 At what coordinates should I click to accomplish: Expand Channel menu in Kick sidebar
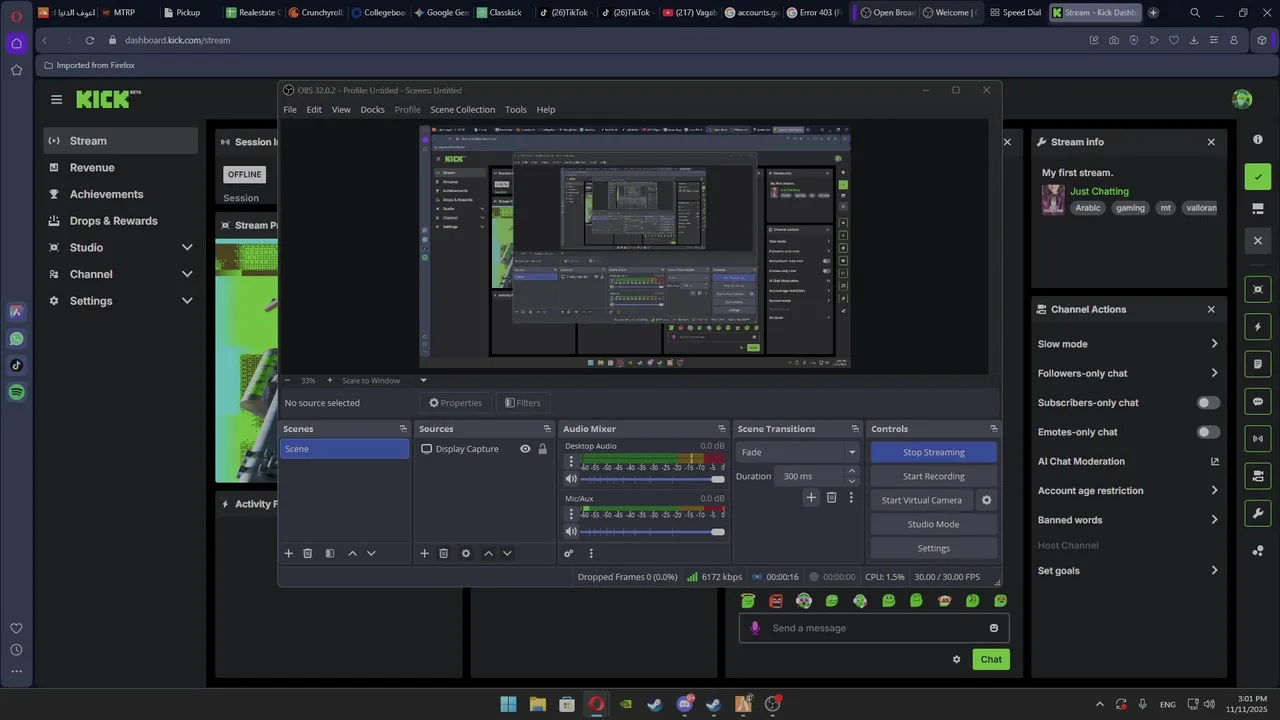click(x=187, y=274)
